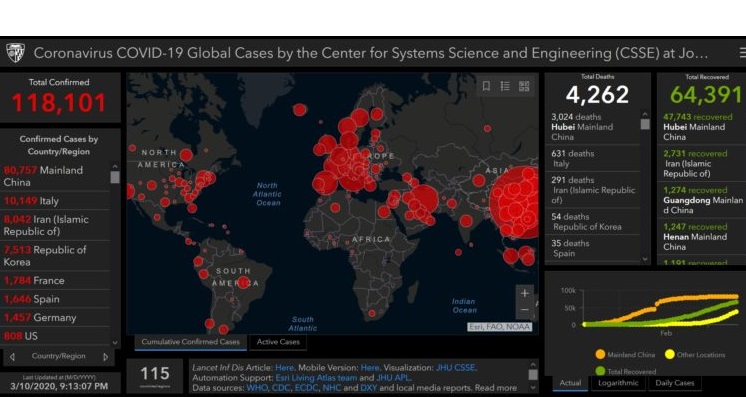This screenshot has height=397, width=746.
Task: Open the hamburger menu at title bar right
Action: (742, 53)
